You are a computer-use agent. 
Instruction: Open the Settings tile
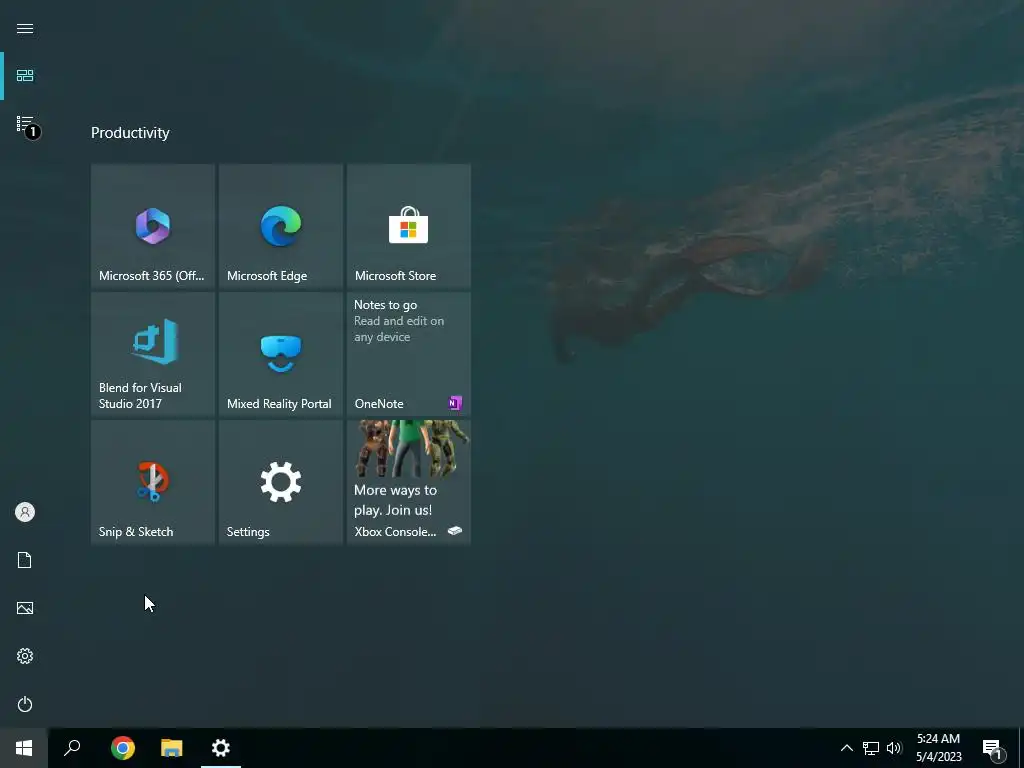[x=281, y=482]
